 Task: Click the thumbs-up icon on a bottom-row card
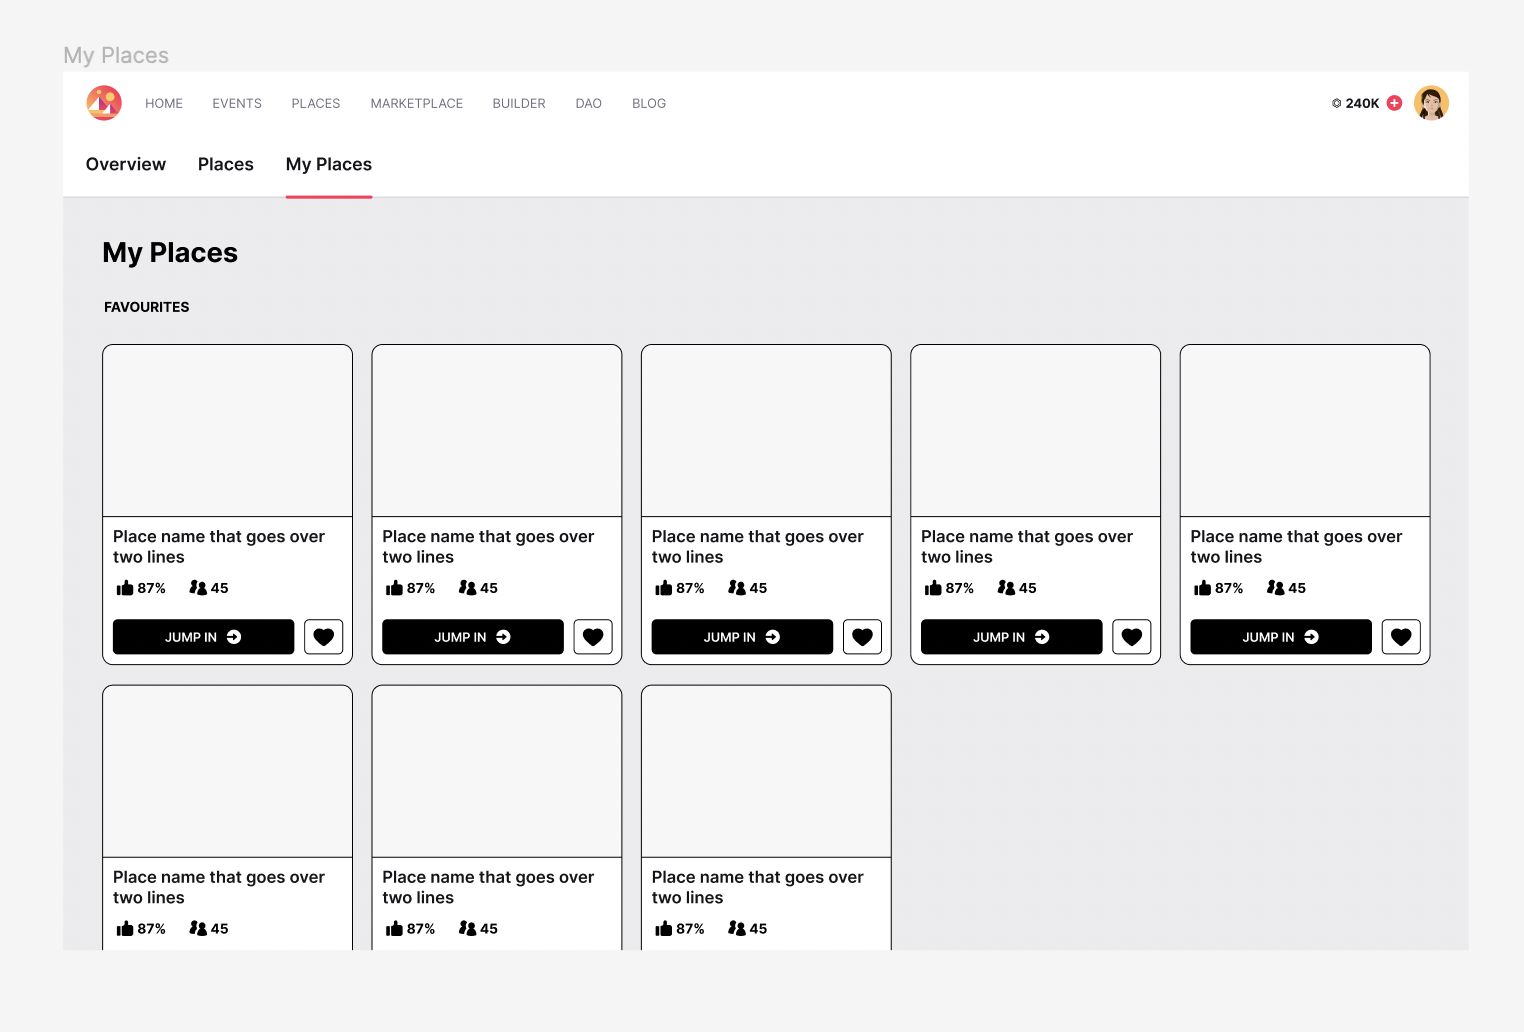[124, 928]
